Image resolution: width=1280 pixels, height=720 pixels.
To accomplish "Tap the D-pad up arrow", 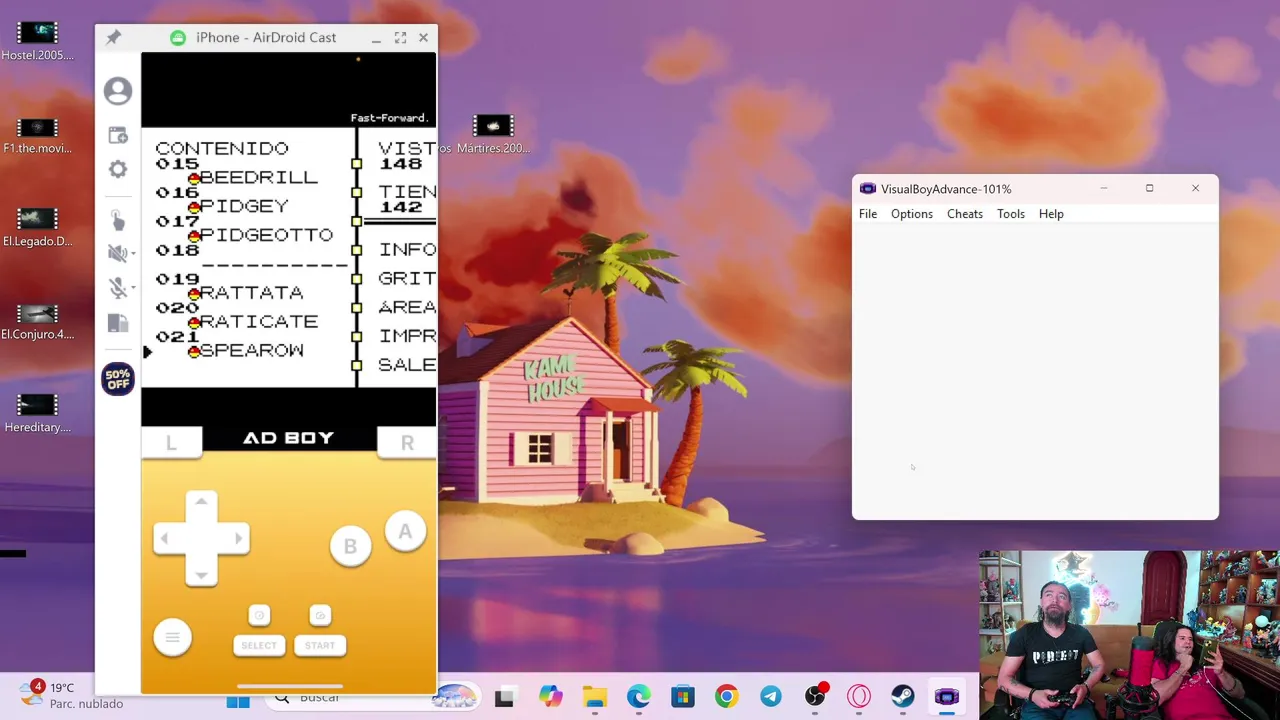I will coord(201,502).
